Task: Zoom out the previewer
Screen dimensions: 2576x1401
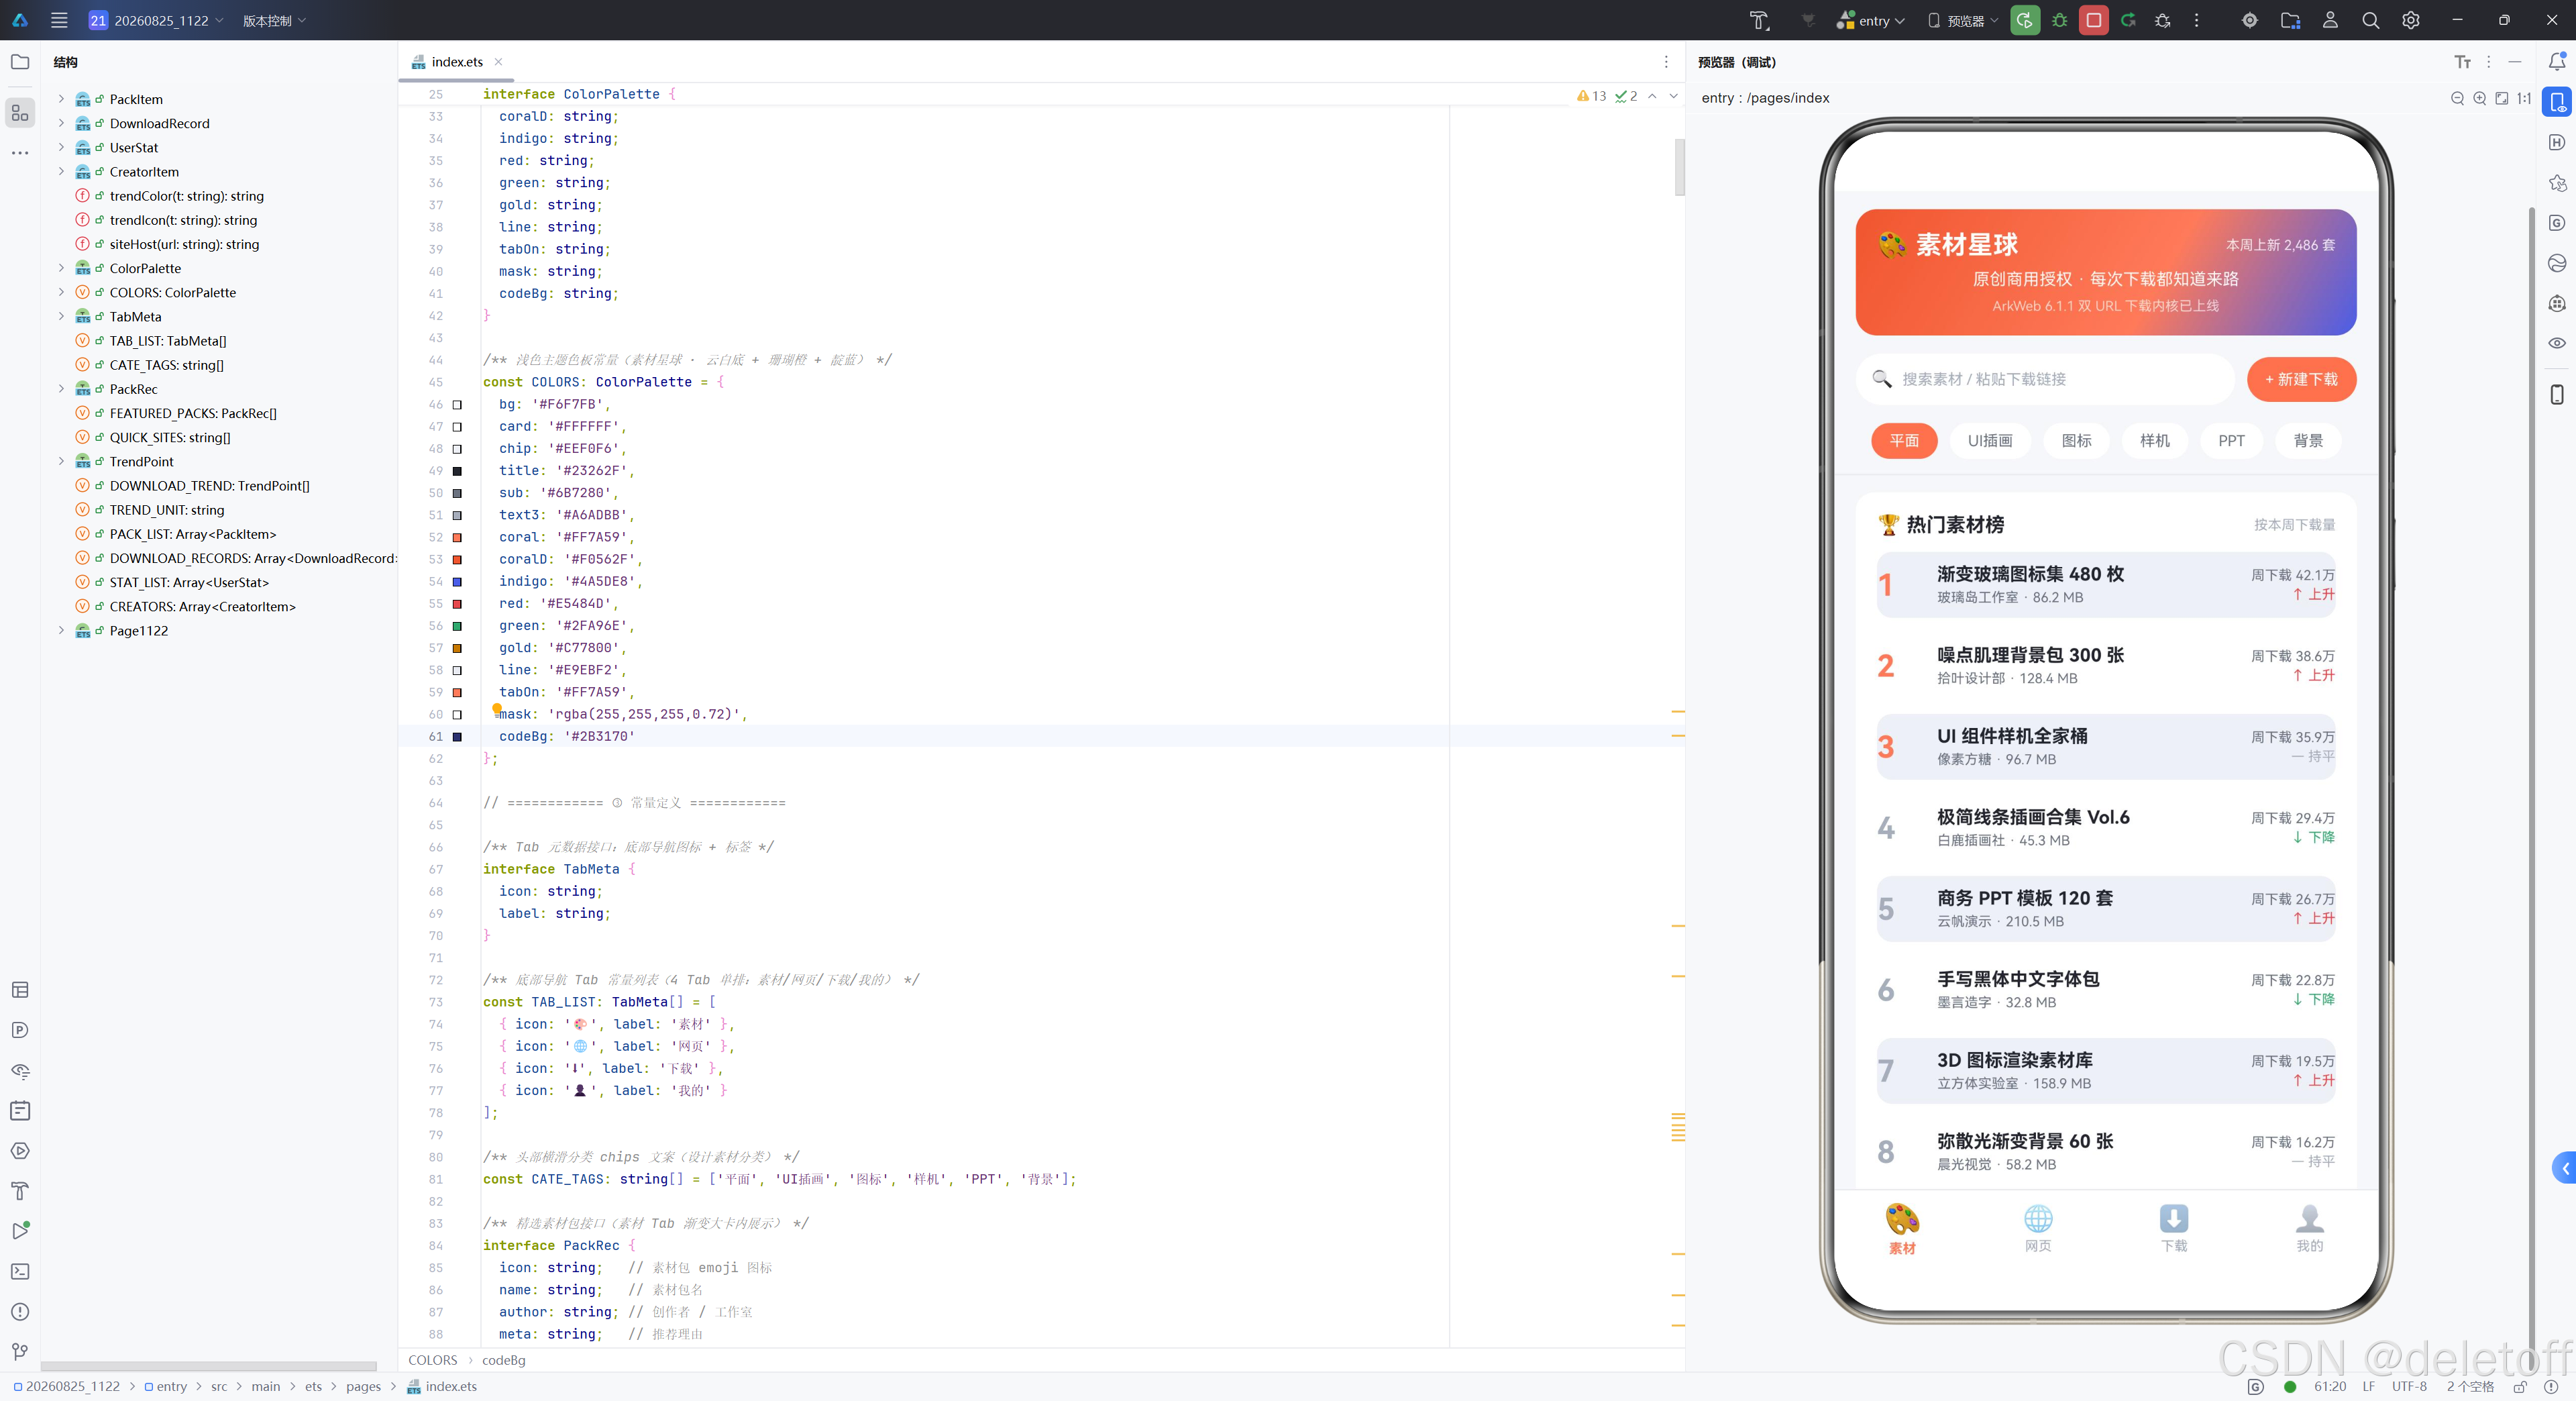Action: (2457, 98)
